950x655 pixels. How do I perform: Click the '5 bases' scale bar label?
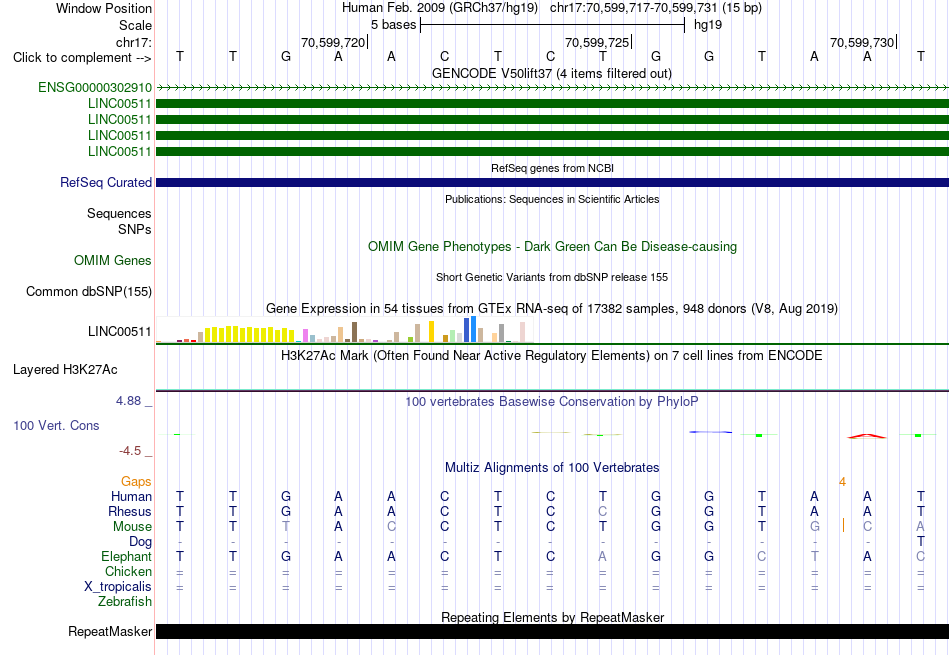pos(394,25)
